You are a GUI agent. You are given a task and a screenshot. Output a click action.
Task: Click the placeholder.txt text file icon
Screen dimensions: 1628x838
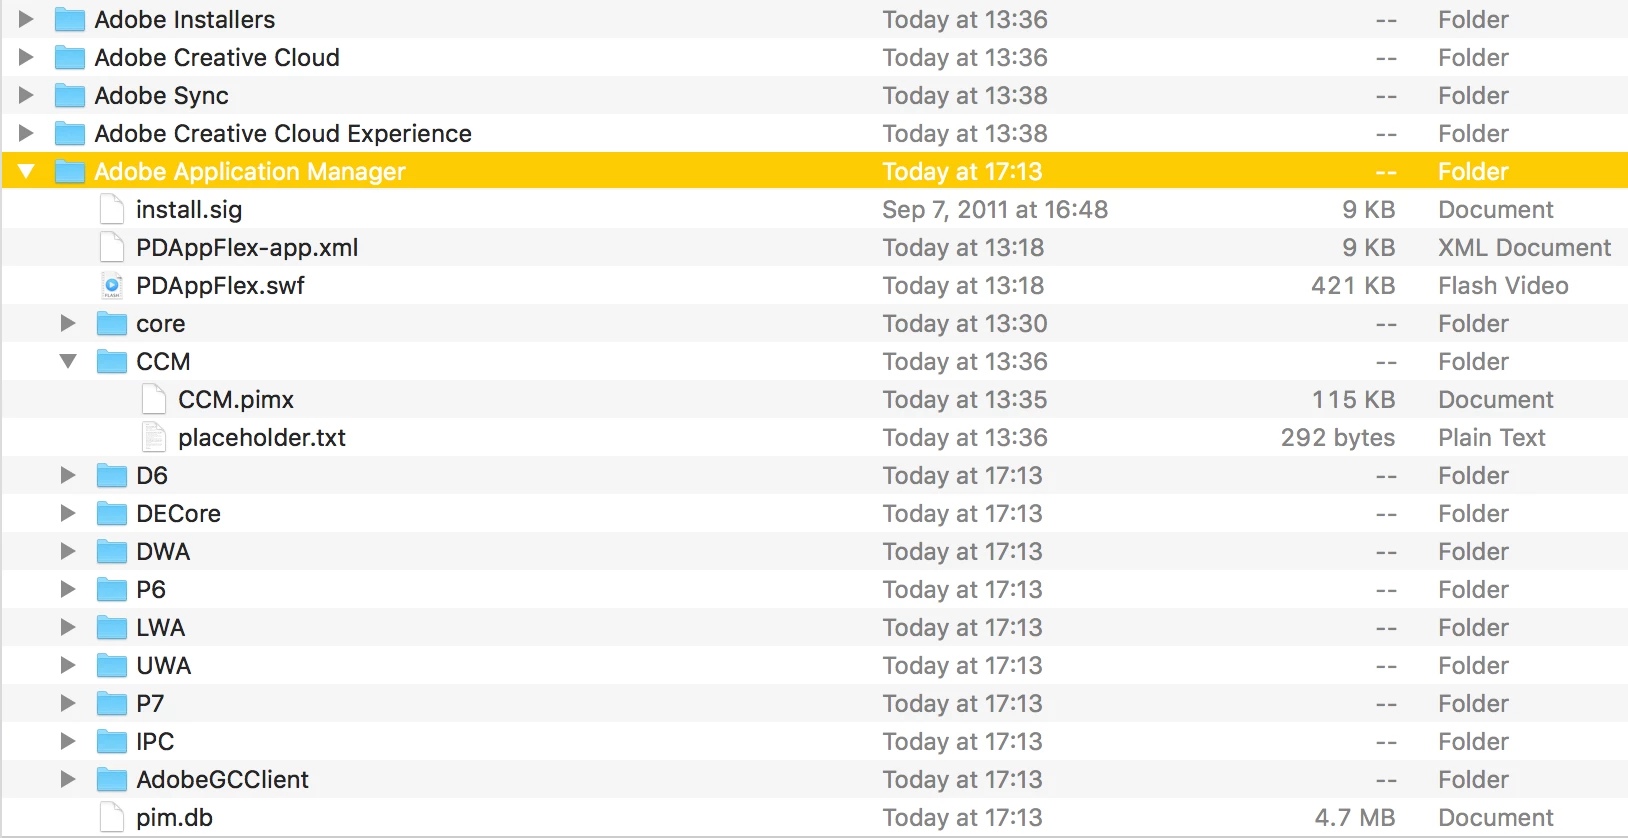154,437
